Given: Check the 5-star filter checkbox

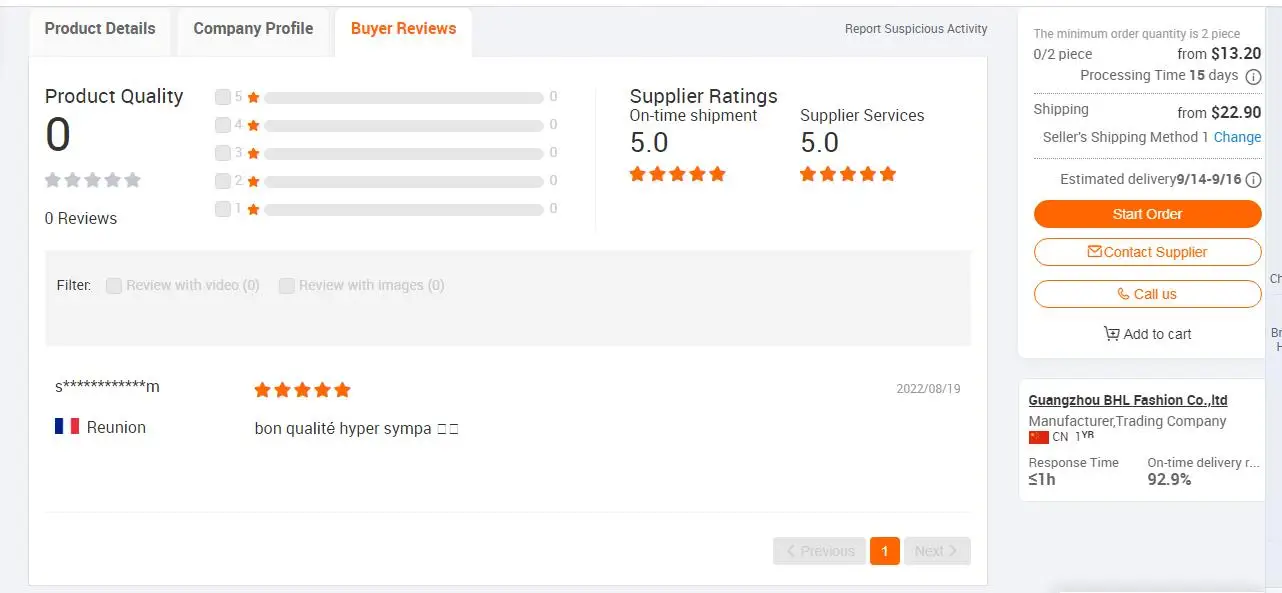Looking at the screenshot, I should [x=223, y=97].
